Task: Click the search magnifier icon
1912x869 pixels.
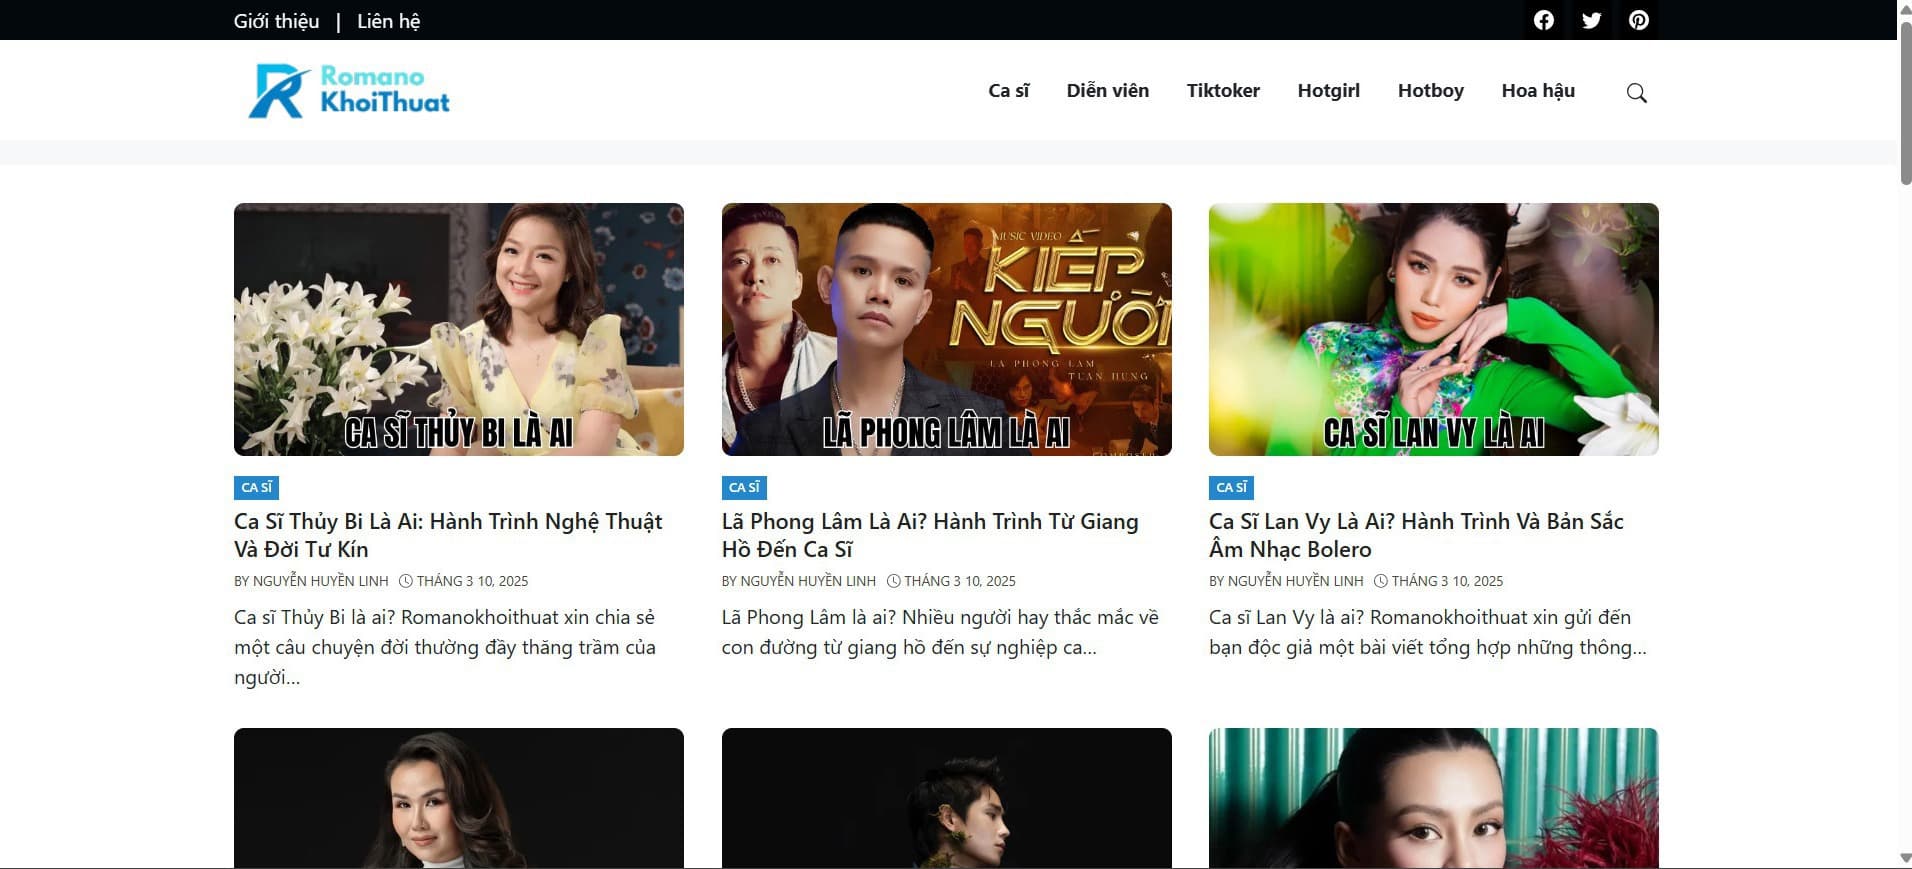Action: coord(1636,93)
